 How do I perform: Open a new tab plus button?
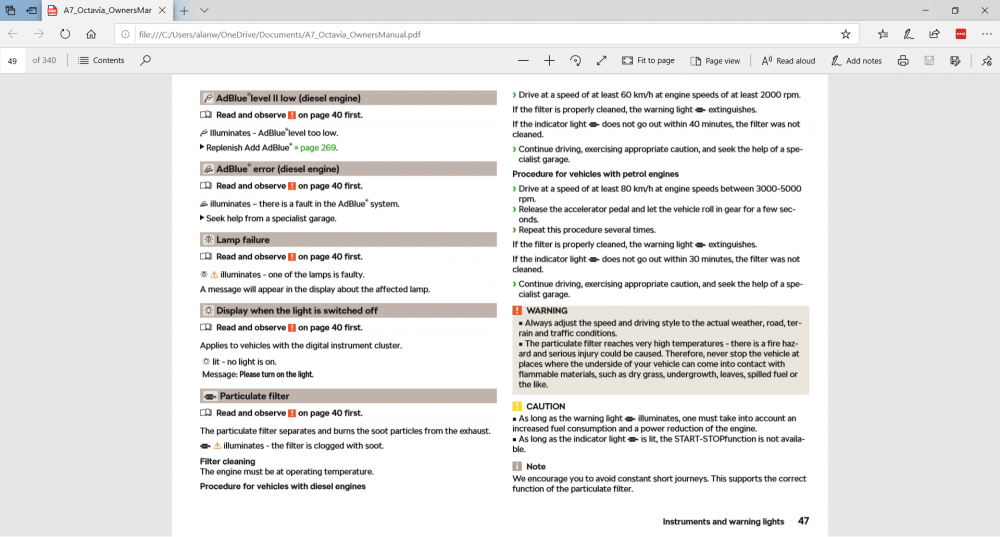pos(184,10)
